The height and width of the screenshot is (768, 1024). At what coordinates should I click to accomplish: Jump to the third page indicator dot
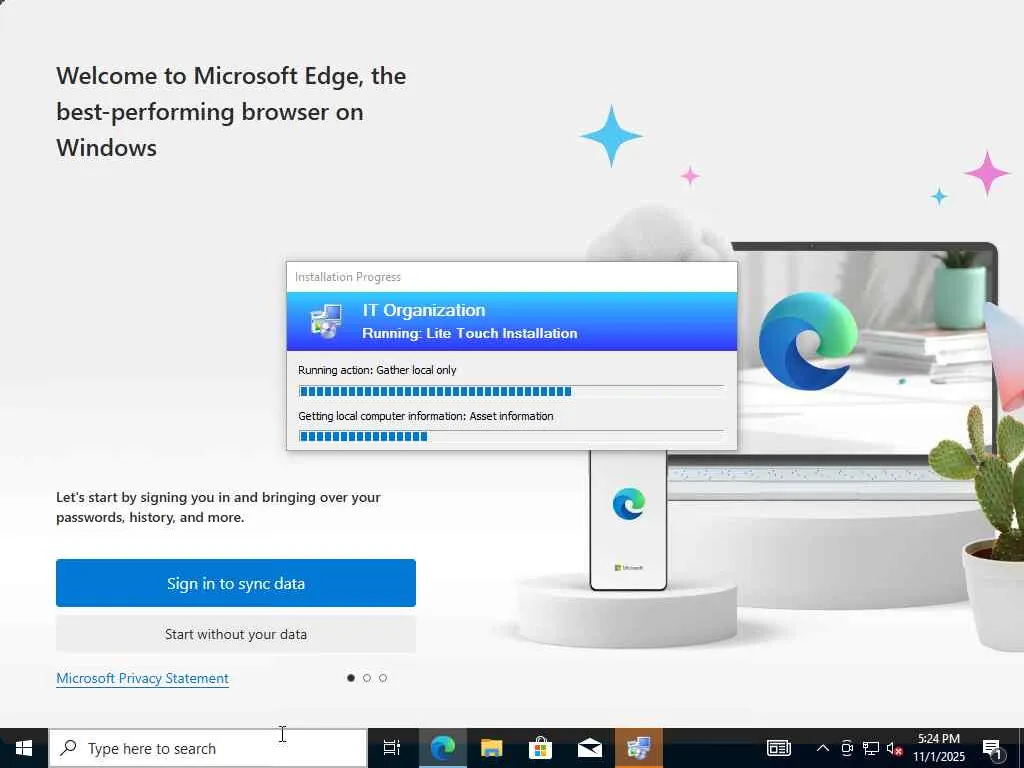383,678
